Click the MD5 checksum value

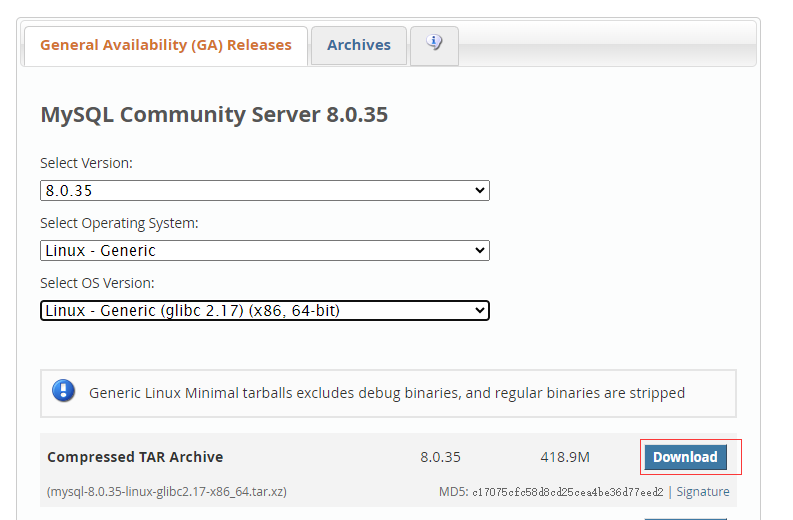(x=567, y=492)
